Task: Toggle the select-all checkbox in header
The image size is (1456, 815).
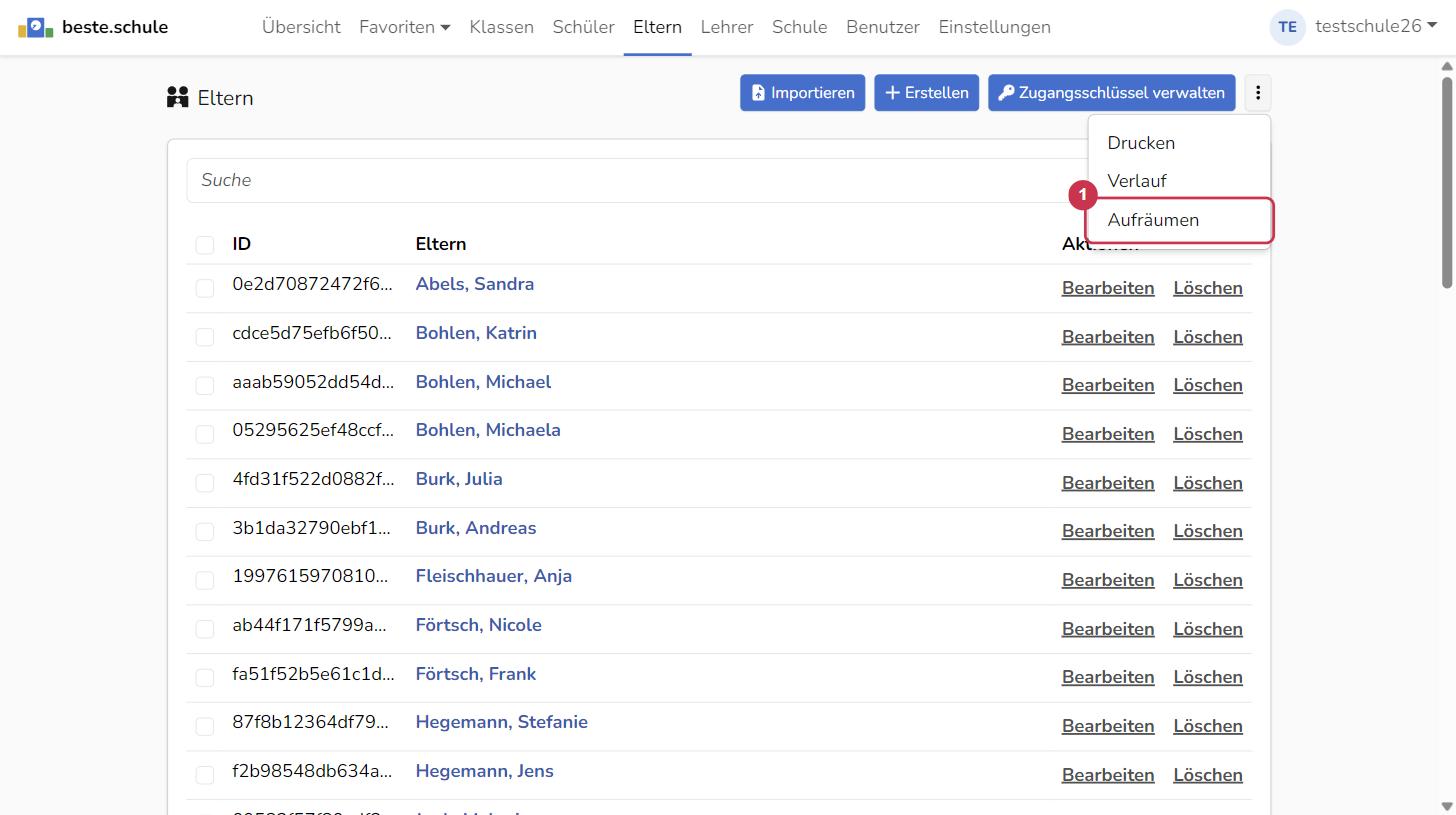Action: click(x=205, y=245)
